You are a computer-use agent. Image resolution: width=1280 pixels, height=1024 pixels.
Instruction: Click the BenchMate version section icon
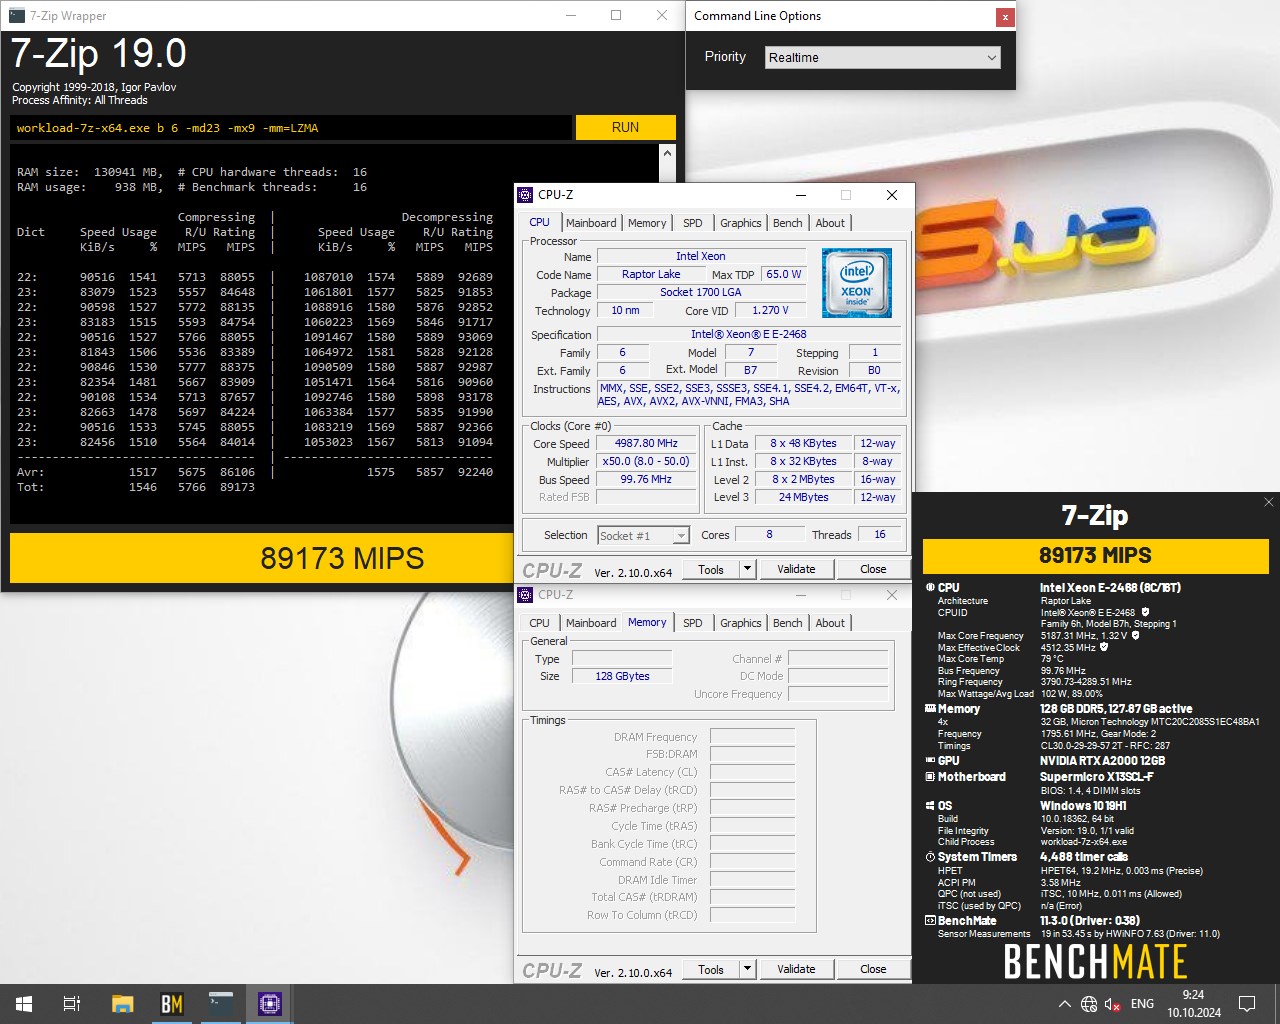click(x=930, y=921)
